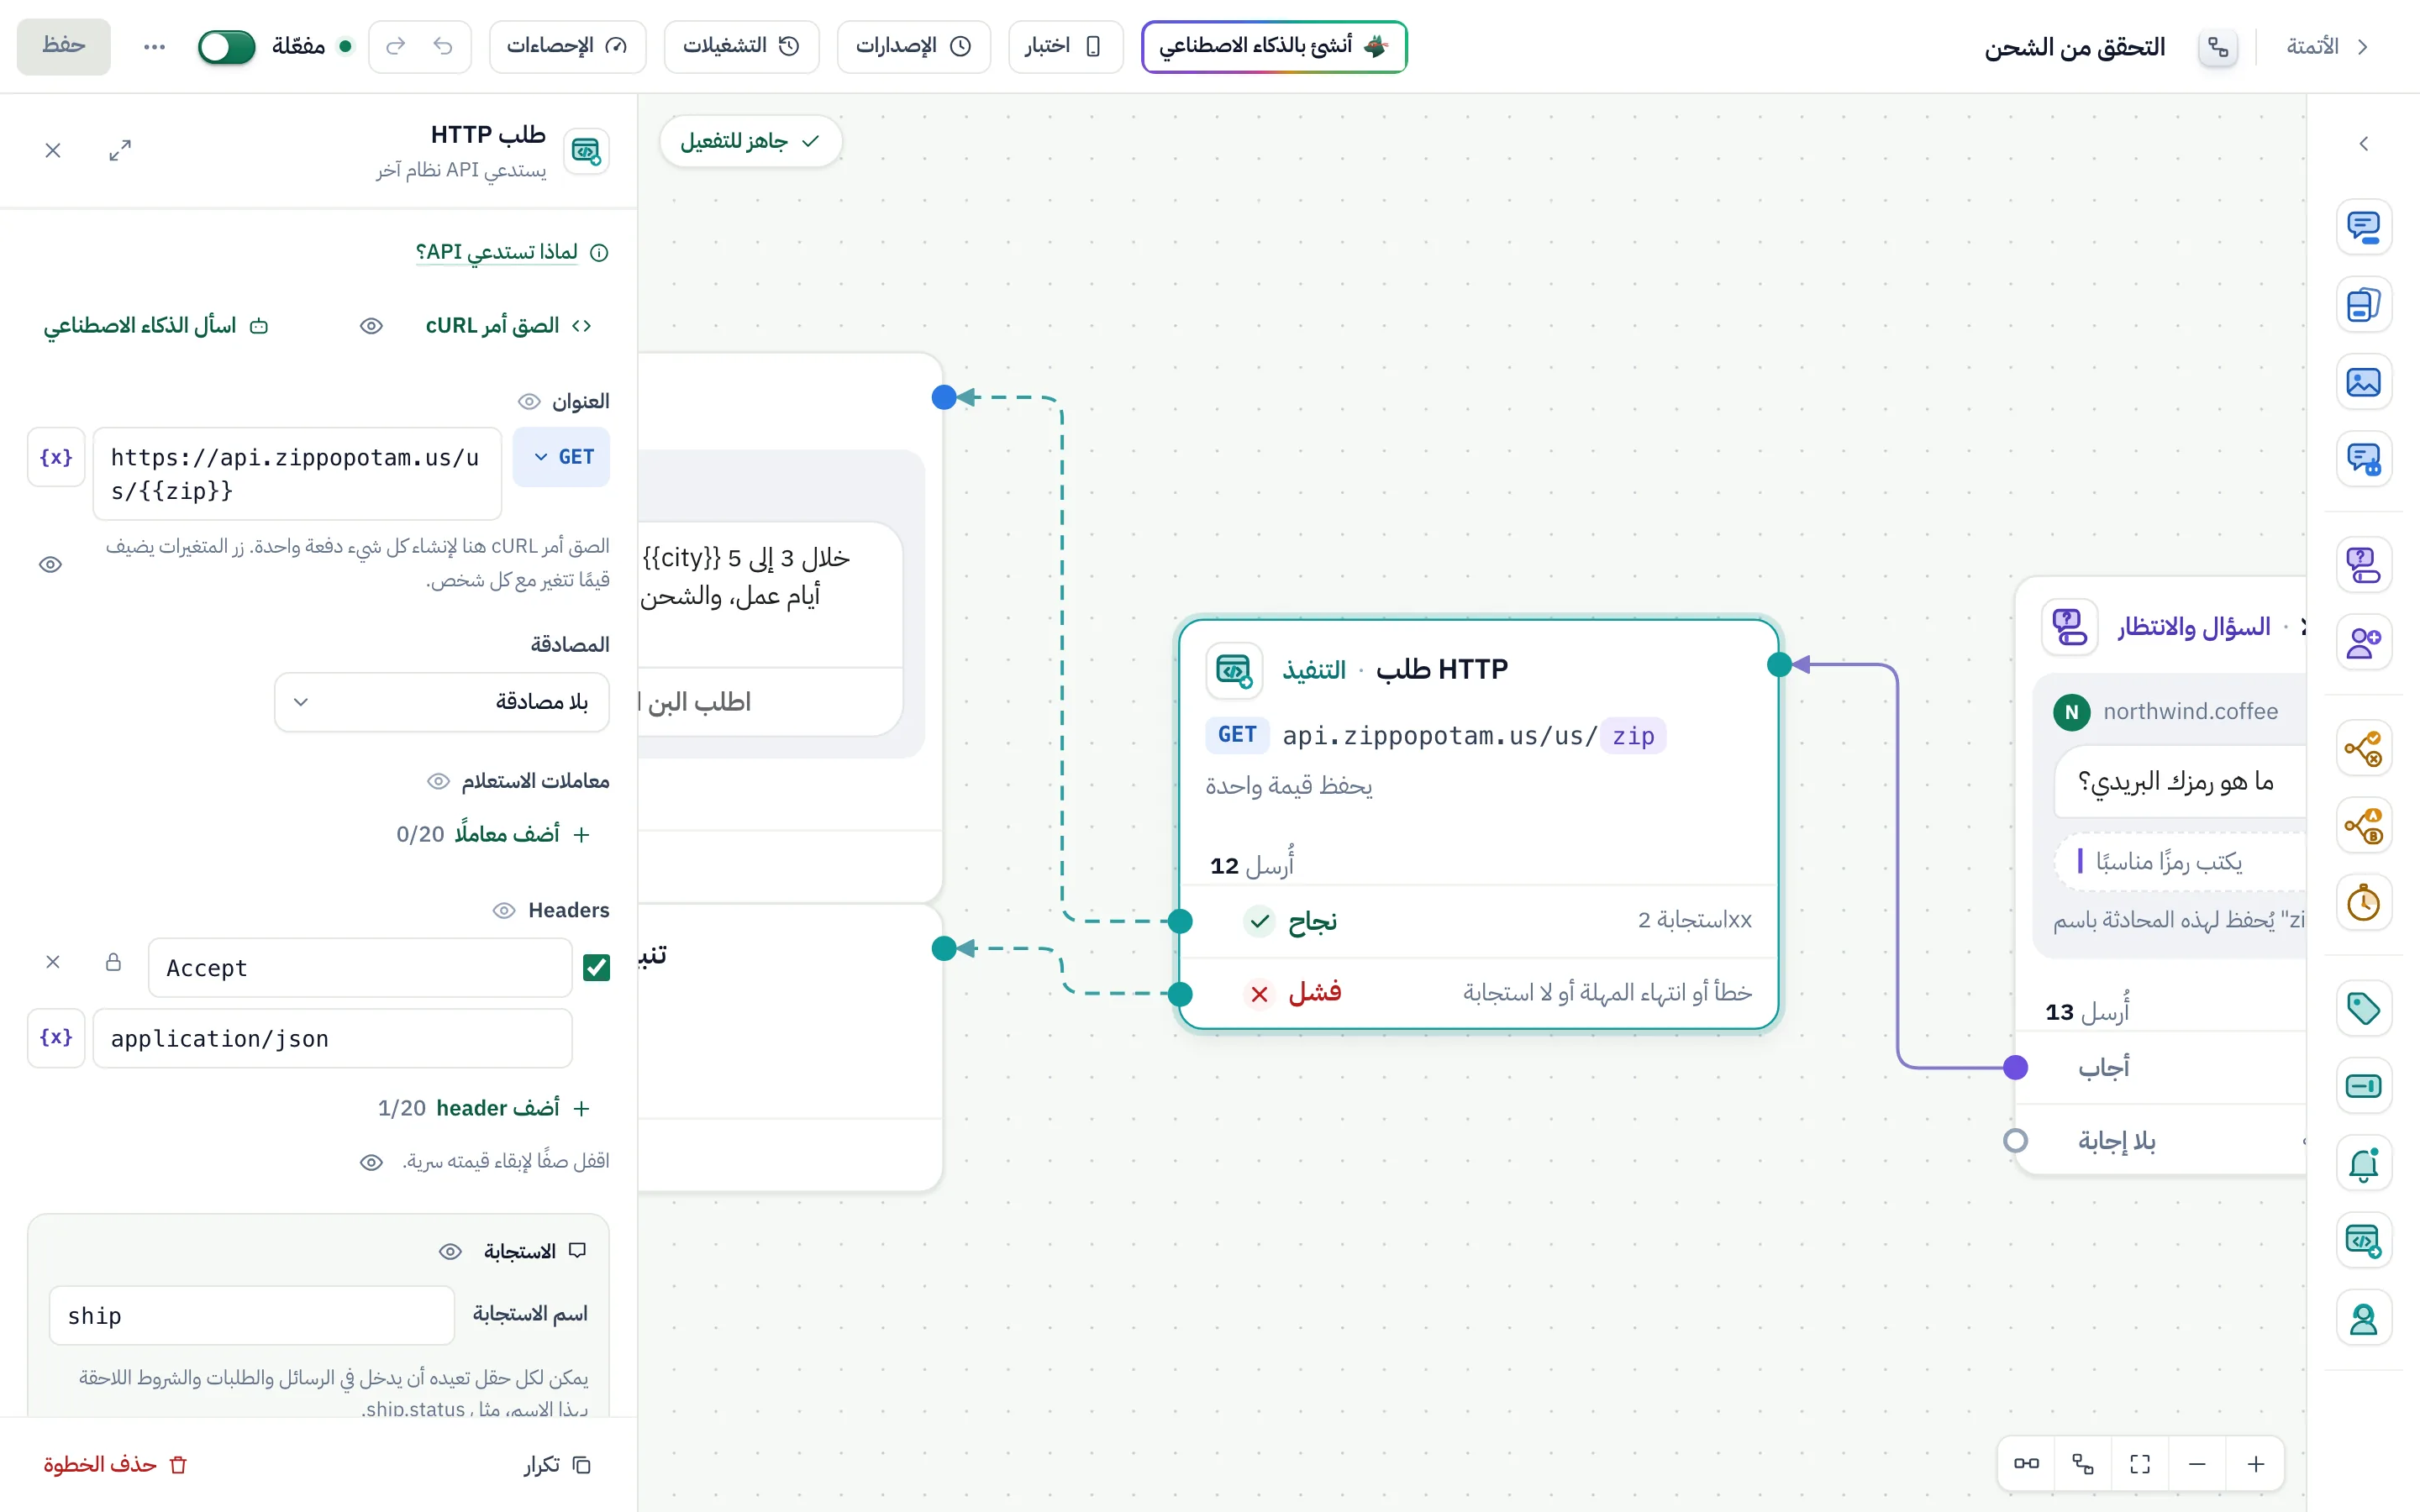Expand the HTTP panel to fullscreen
This screenshot has height=1512, width=2420.
(x=120, y=150)
